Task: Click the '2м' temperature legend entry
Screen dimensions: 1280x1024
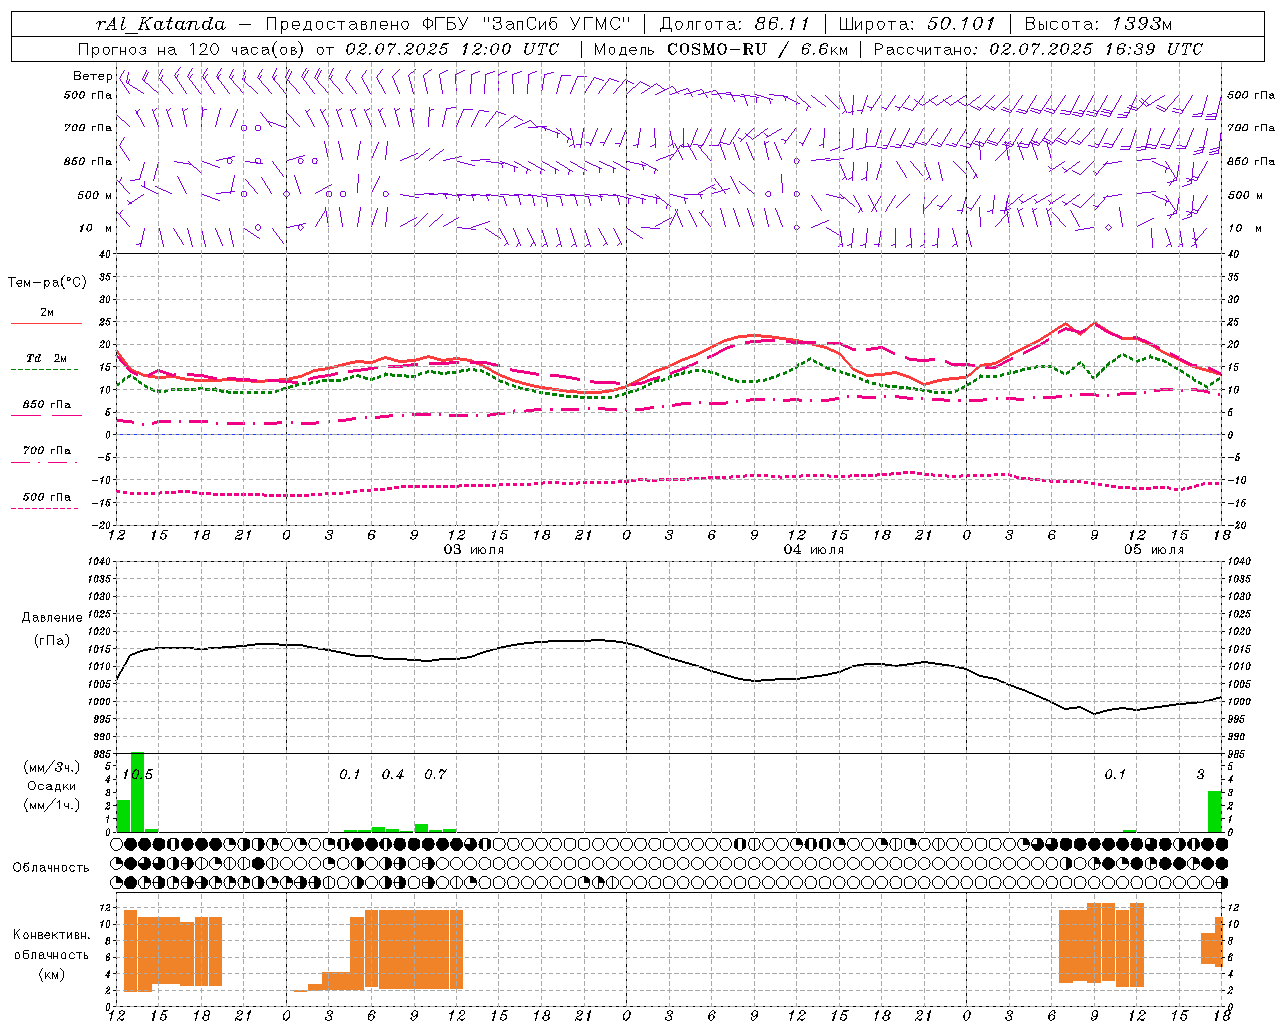Action: [47, 313]
